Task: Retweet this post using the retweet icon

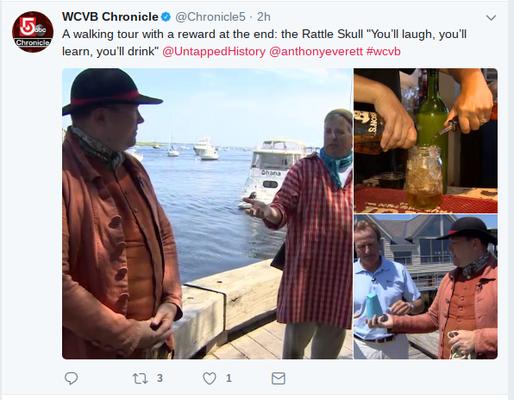Action: (x=140, y=378)
